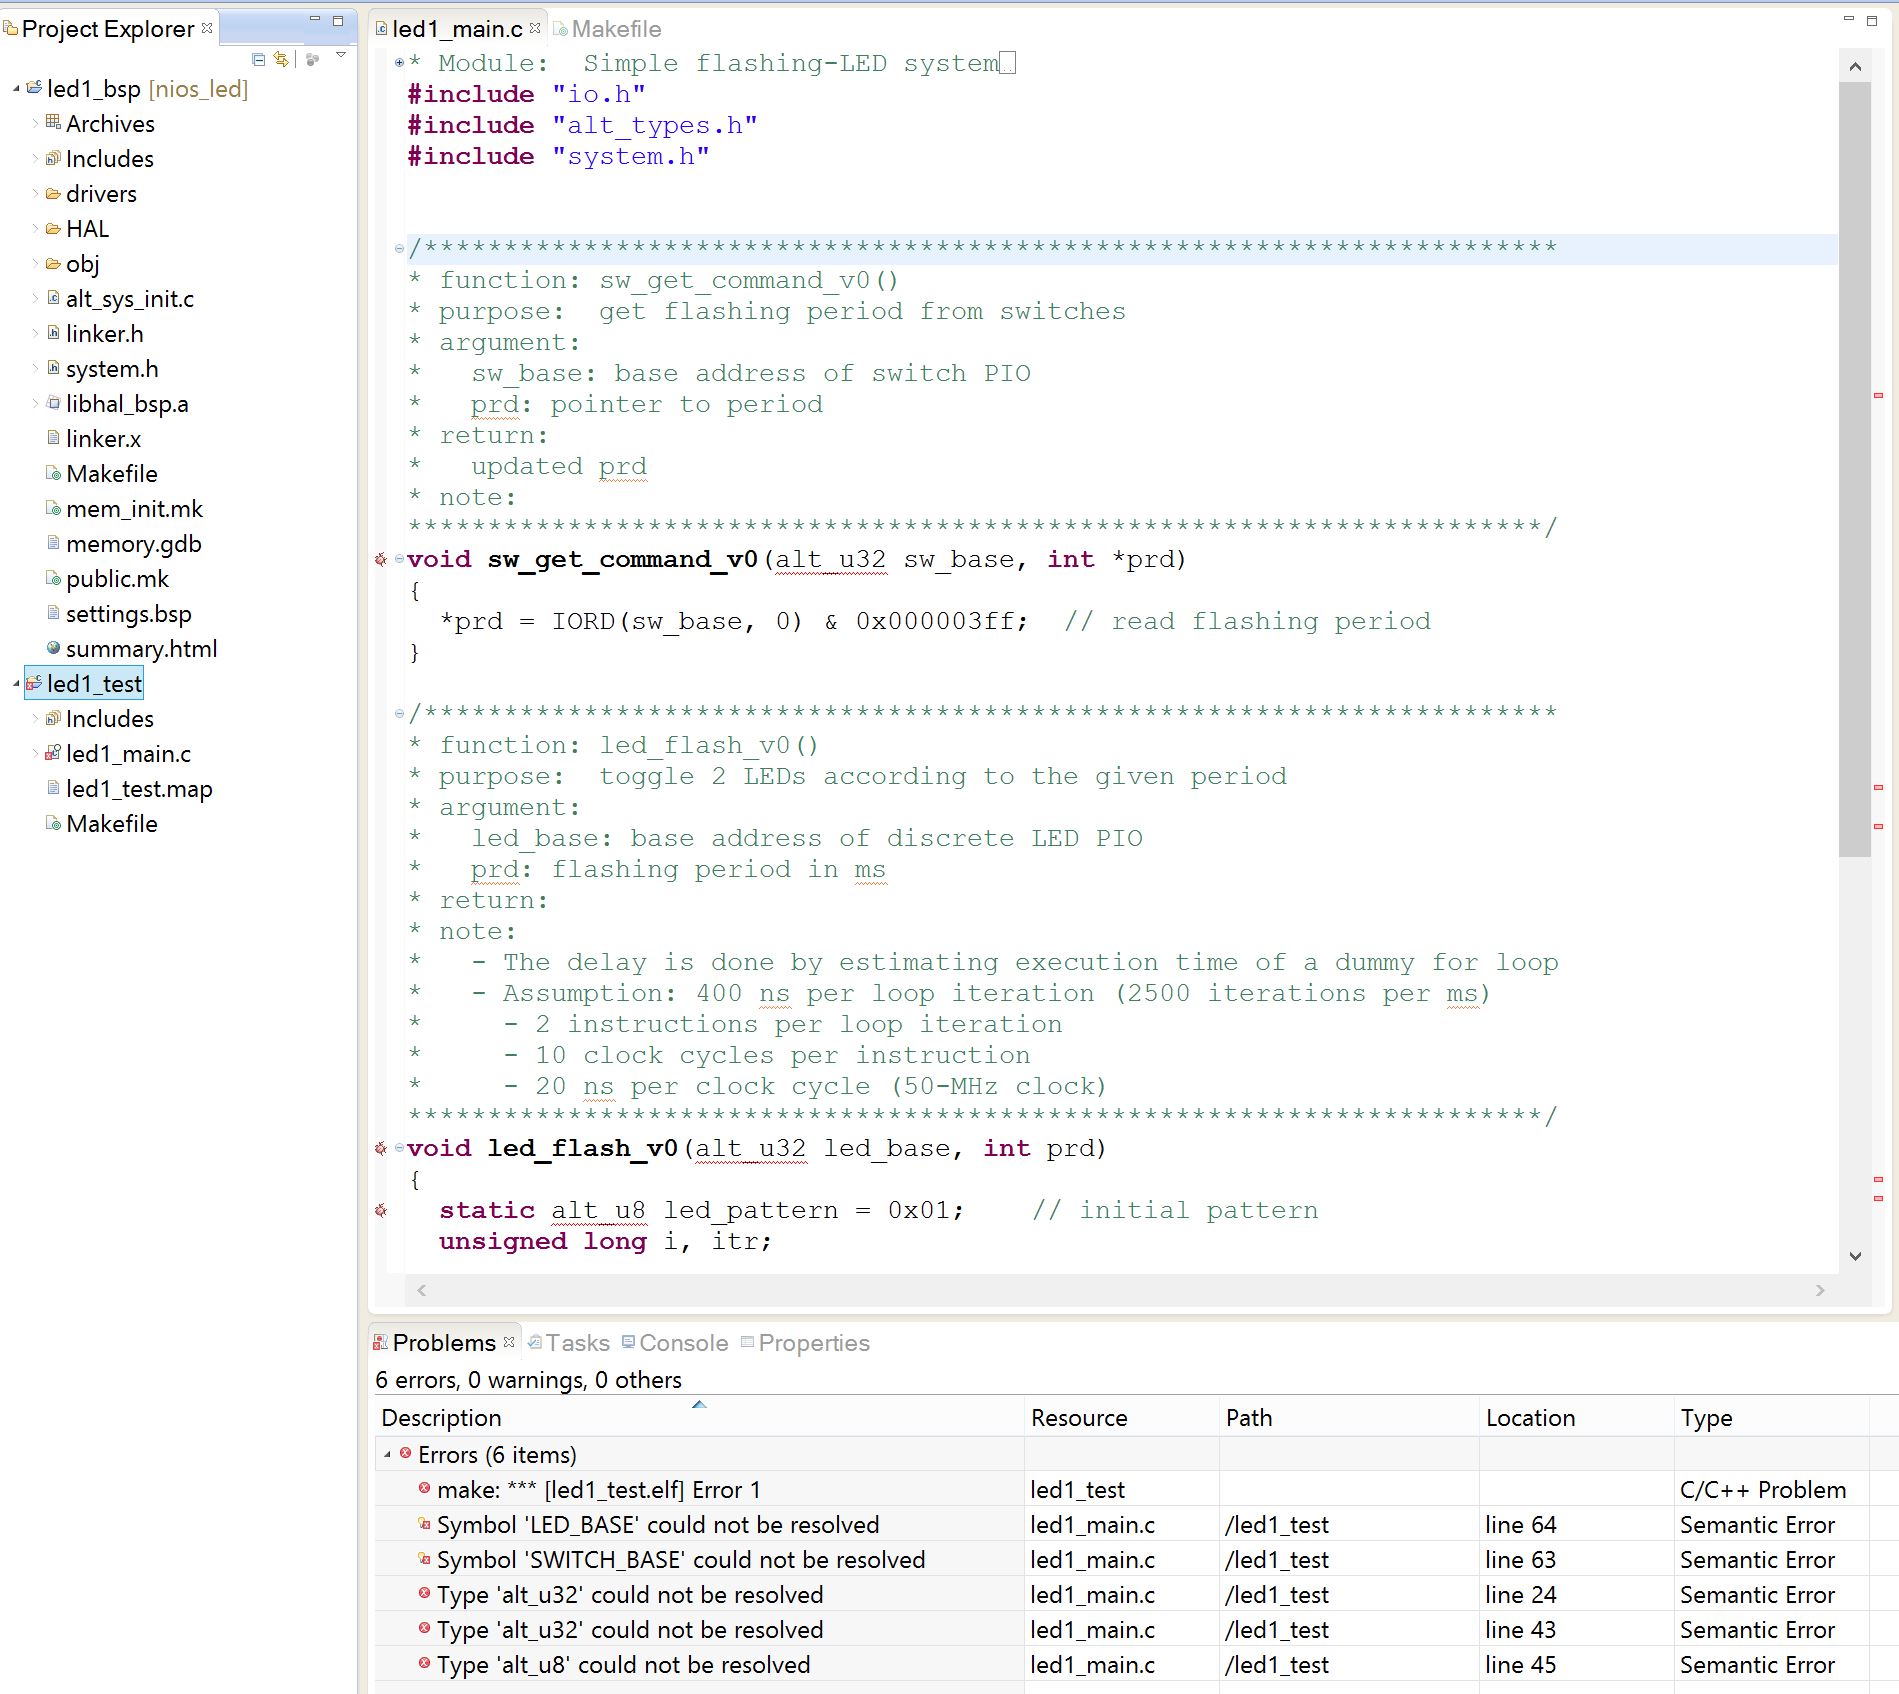The height and width of the screenshot is (1694, 1899).
Task: Expand the Archives folder
Action: pos(35,124)
